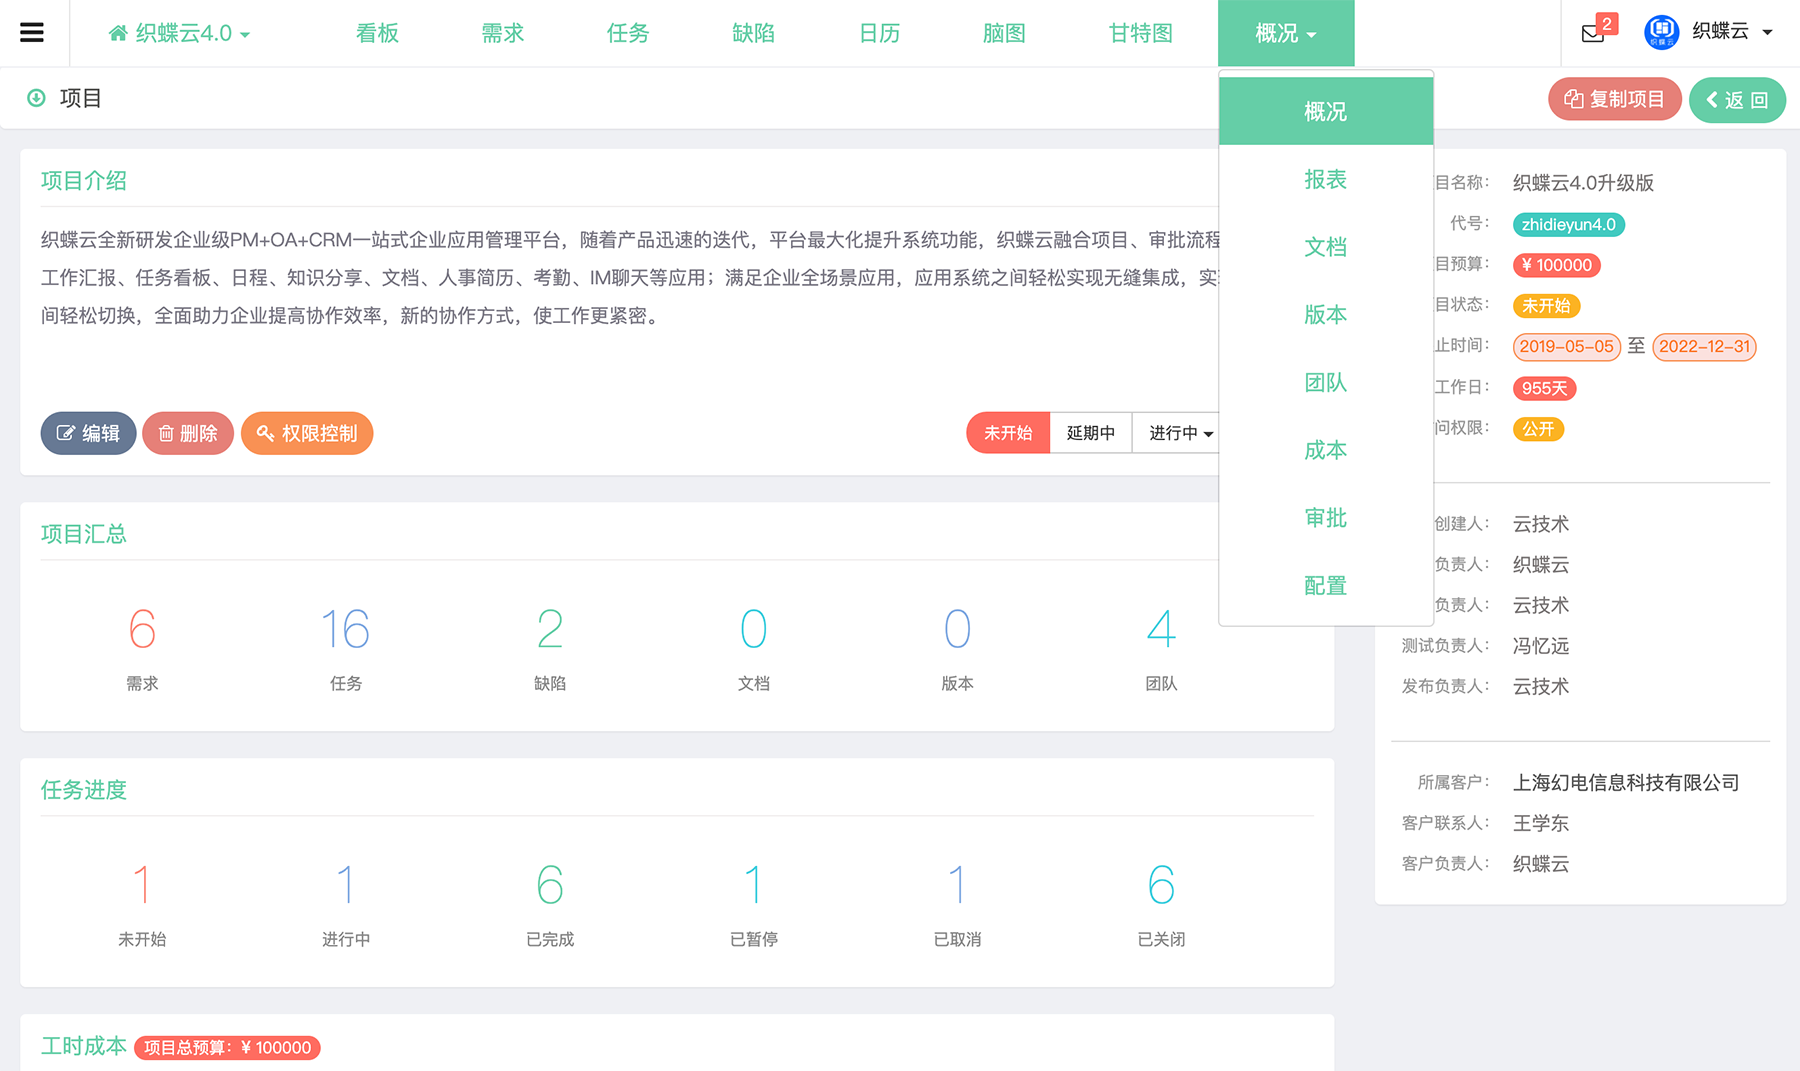This screenshot has height=1071, width=1800.
Task: Open the 文档 summary count 0
Action: (754, 629)
